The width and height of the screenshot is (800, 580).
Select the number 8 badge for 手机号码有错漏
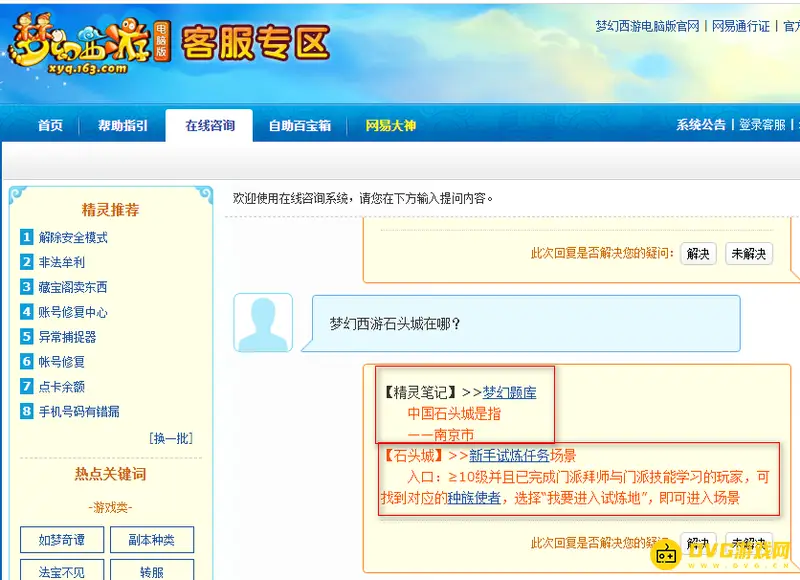pyautogui.click(x=27, y=411)
